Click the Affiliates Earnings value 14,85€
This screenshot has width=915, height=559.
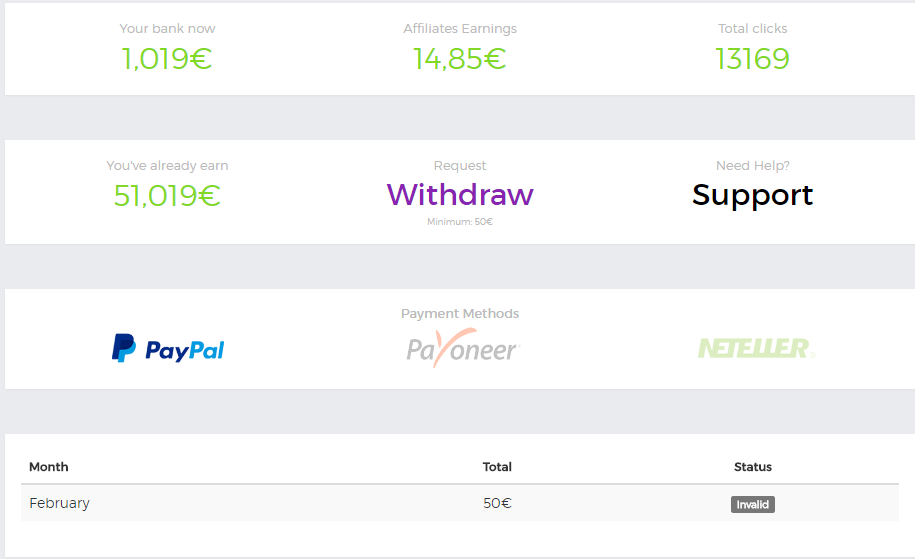[x=460, y=59]
